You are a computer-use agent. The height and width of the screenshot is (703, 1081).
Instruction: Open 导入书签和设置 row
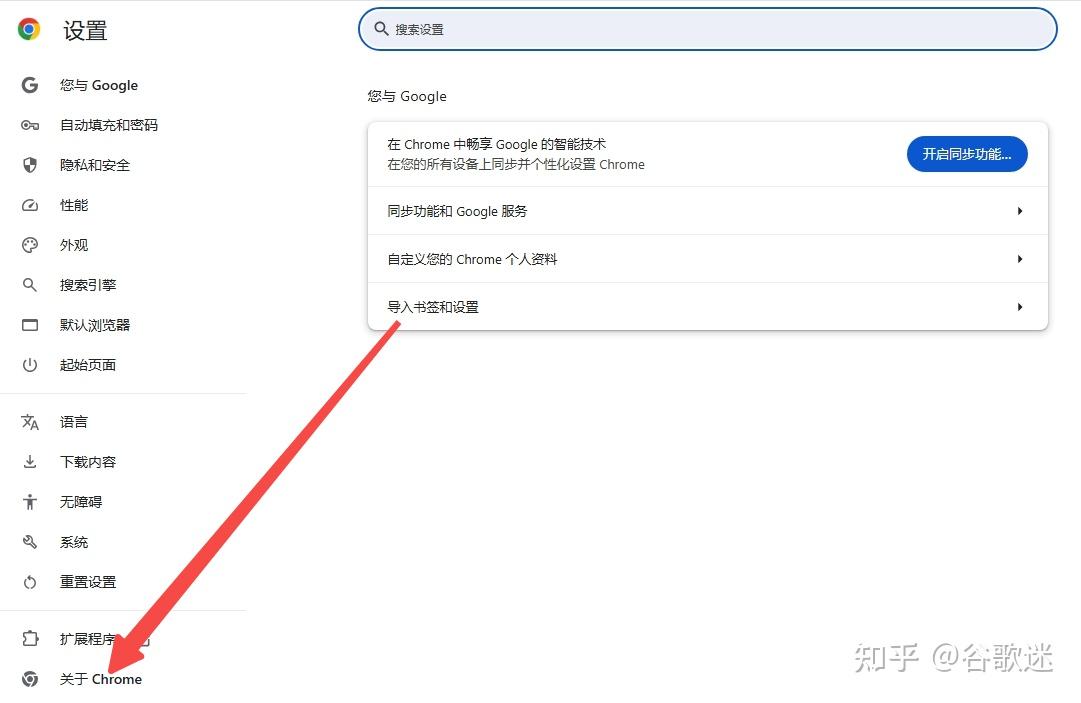click(708, 307)
